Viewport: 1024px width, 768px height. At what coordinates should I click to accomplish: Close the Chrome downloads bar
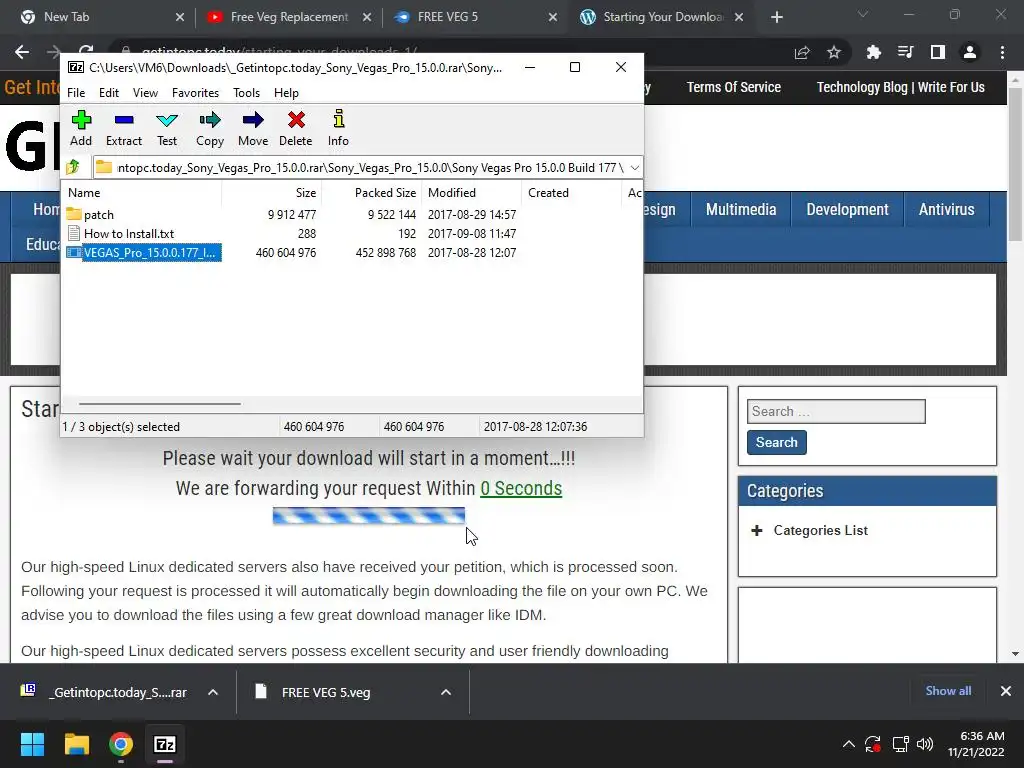(x=1006, y=691)
